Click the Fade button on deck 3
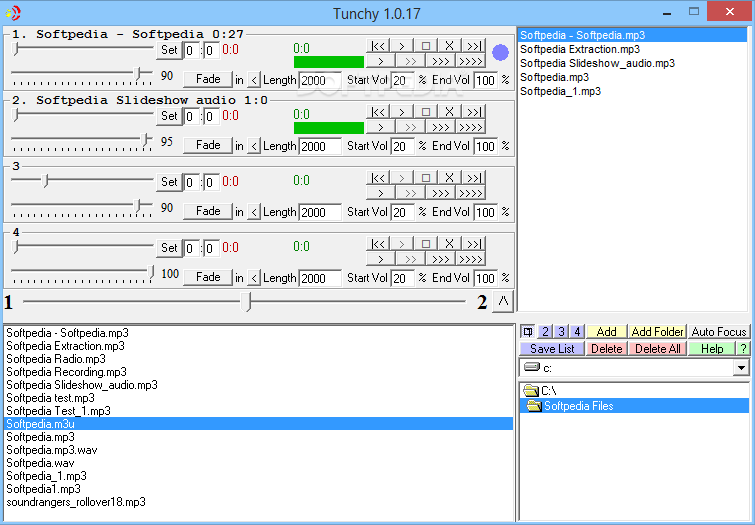 point(208,211)
